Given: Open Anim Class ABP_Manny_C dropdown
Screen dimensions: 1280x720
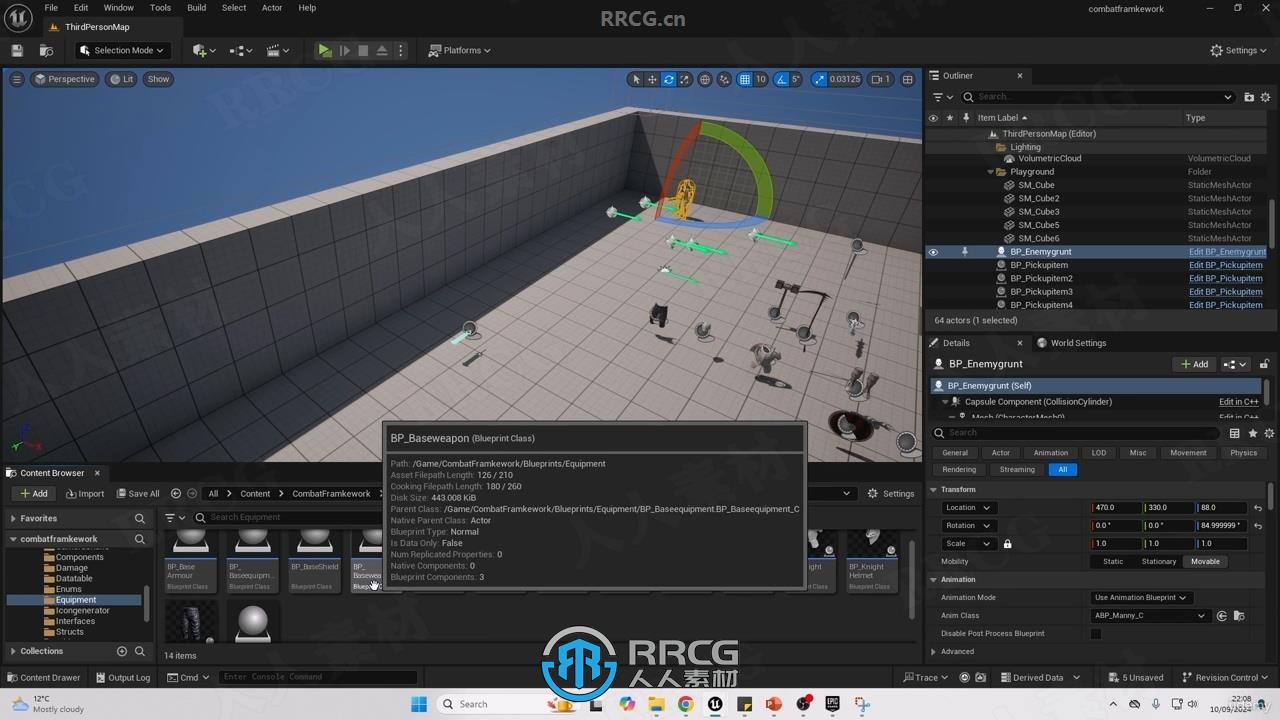Looking at the screenshot, I should pos(1151,616).
